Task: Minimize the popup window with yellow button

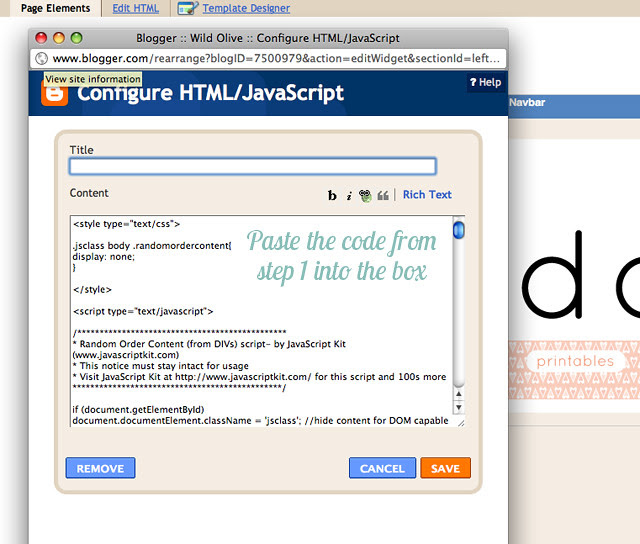Action: 59,38
